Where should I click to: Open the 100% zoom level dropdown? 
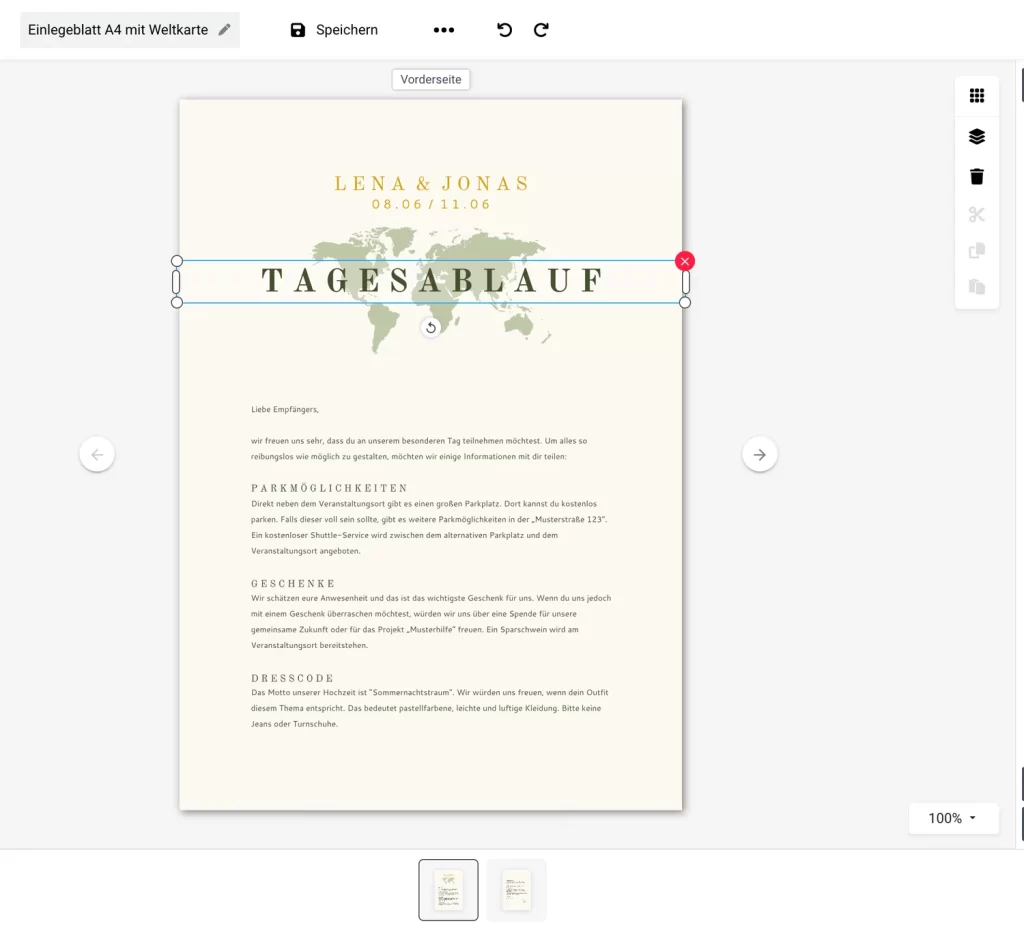[x=953, y=818]
